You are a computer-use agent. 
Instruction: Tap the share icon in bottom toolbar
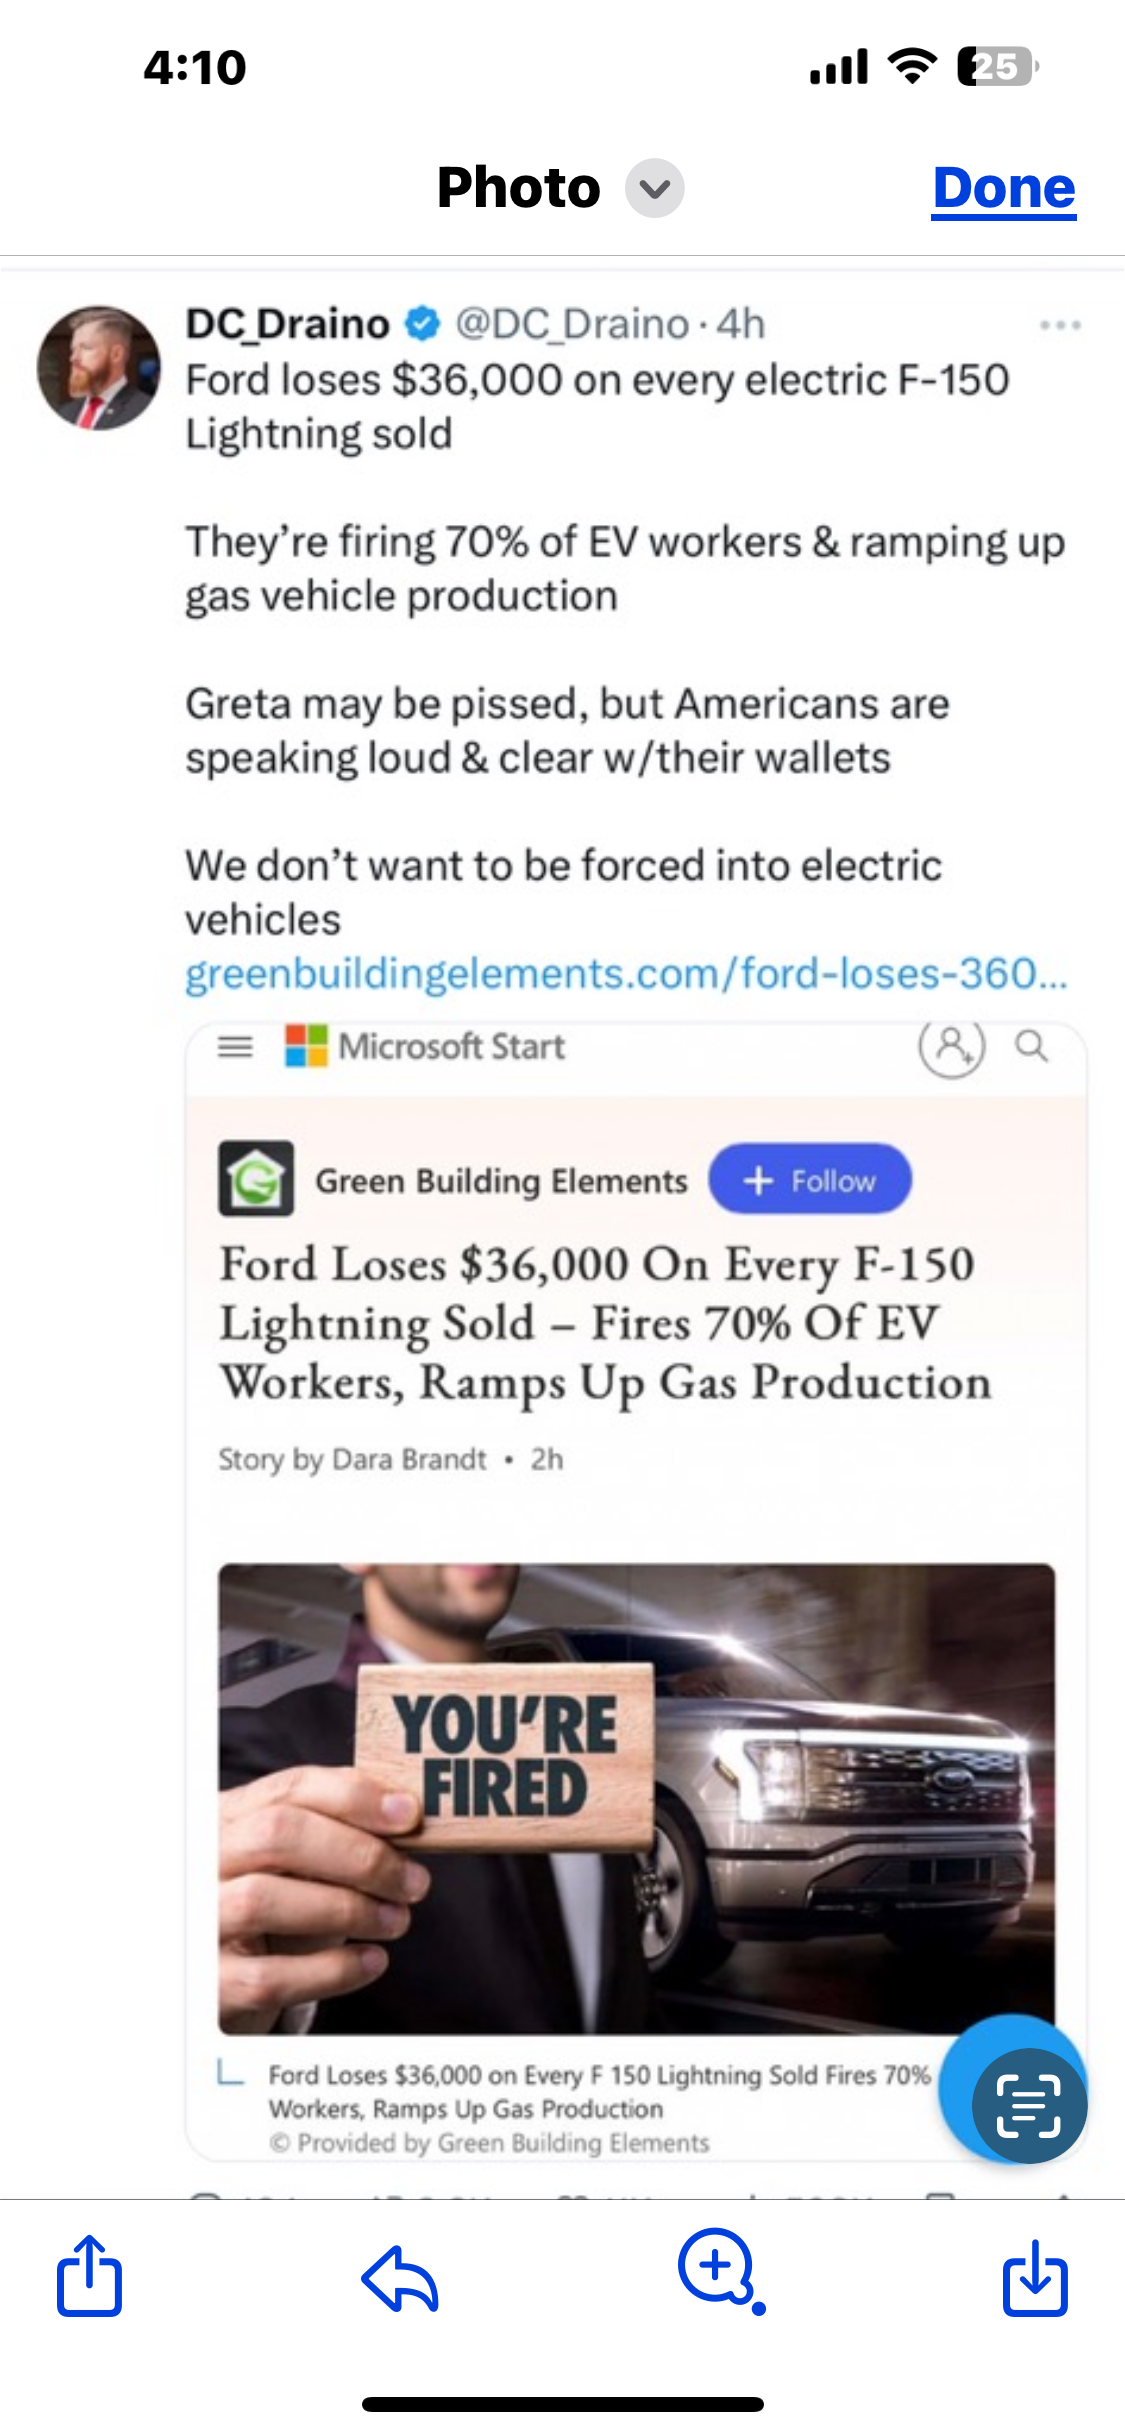click(x=90, y=2277)
